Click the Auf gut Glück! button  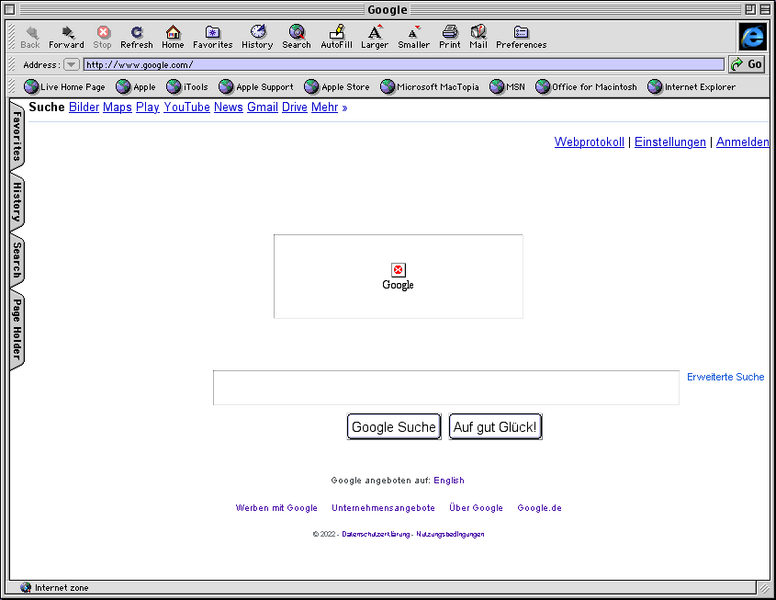495,427
